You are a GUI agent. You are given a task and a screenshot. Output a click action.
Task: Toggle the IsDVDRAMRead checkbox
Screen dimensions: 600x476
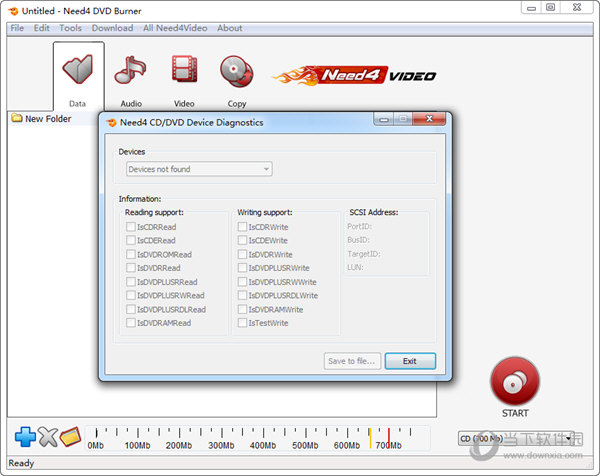[x=131, y=323]
